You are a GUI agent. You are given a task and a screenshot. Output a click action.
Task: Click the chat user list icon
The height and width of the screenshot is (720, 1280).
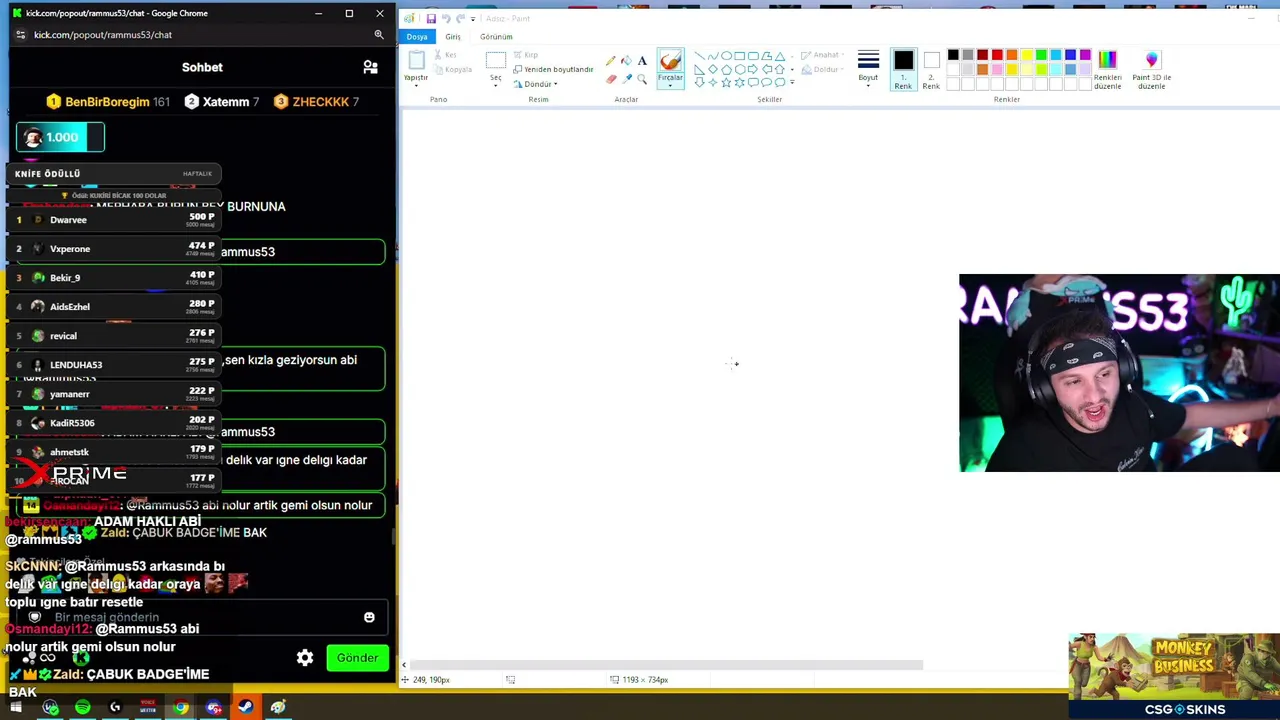(x=370, y=67)
